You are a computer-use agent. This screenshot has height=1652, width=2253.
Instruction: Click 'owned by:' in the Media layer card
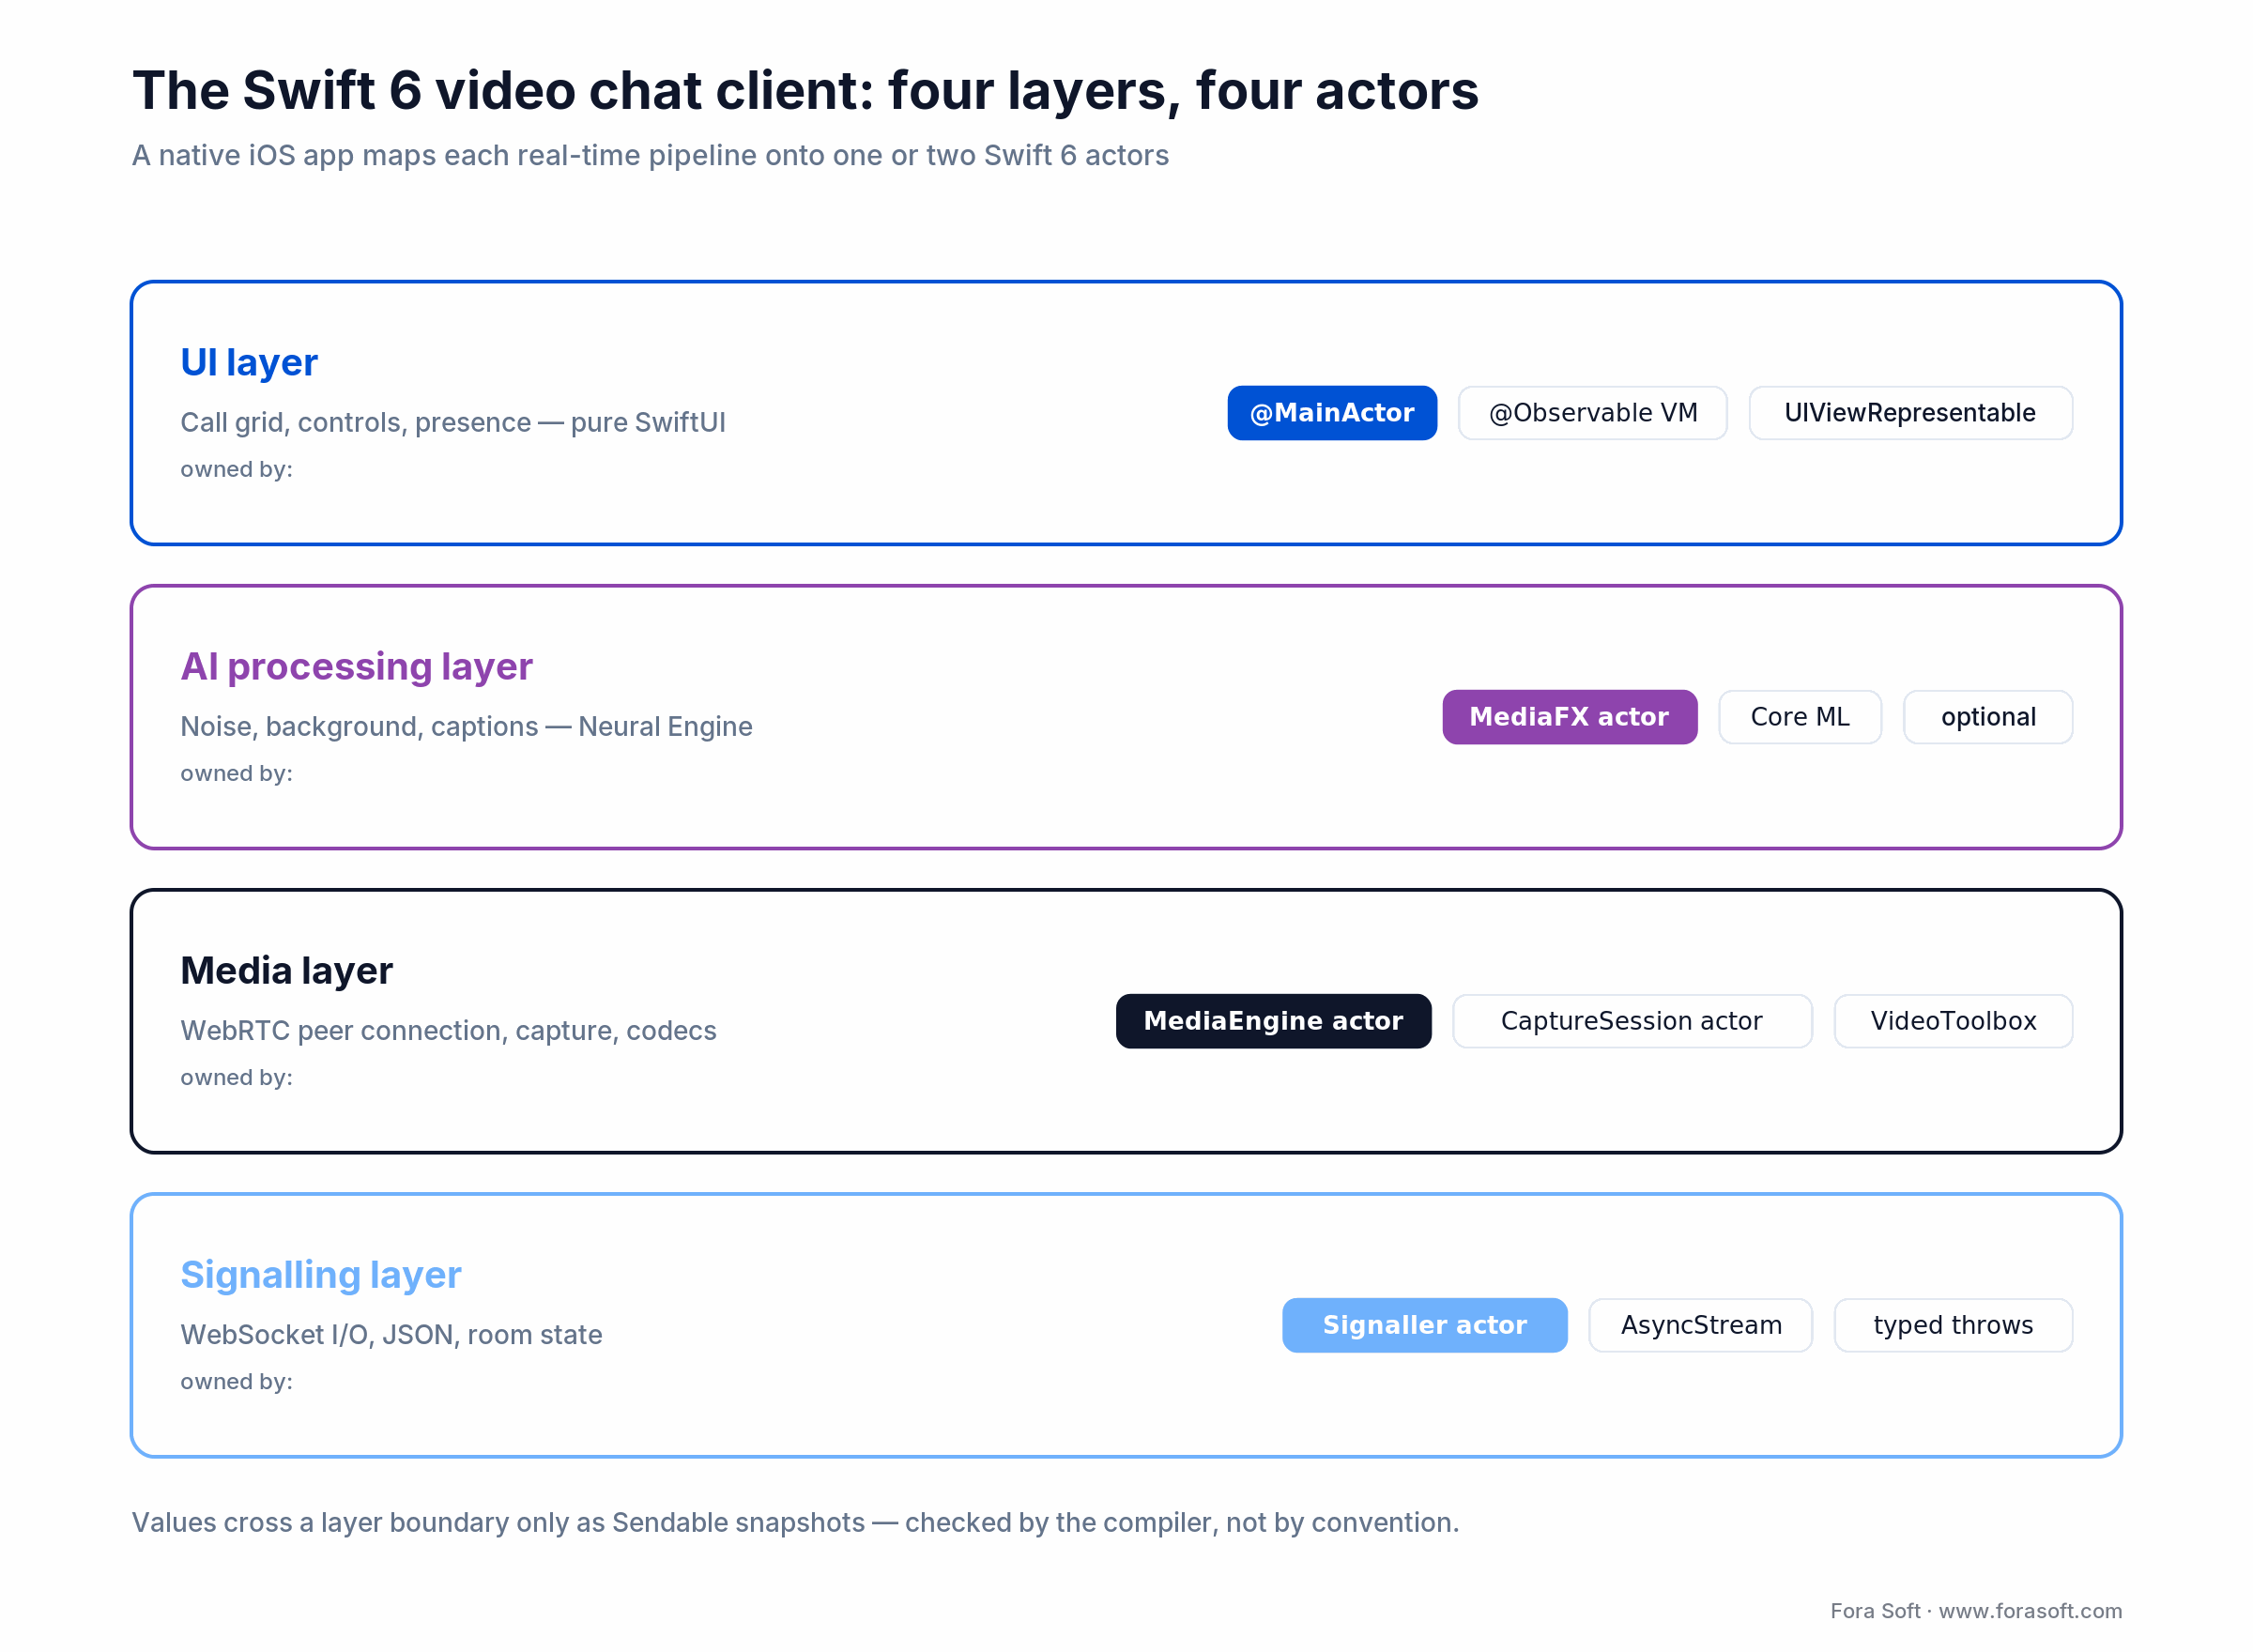236,1077
